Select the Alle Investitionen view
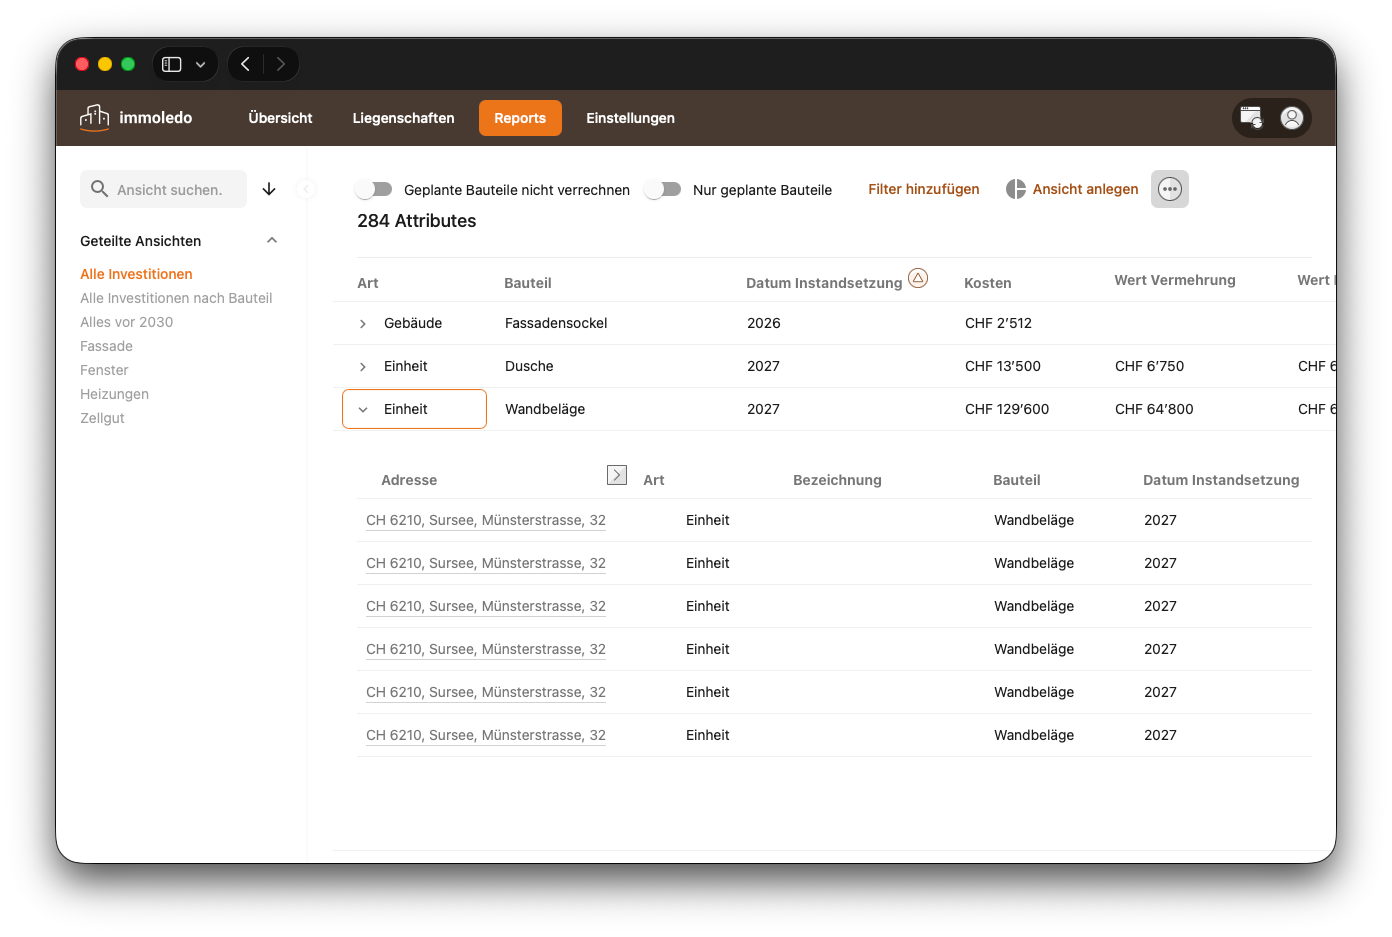Image resolution: width=1392 pixels, height=937 pixels. [136, 274]
